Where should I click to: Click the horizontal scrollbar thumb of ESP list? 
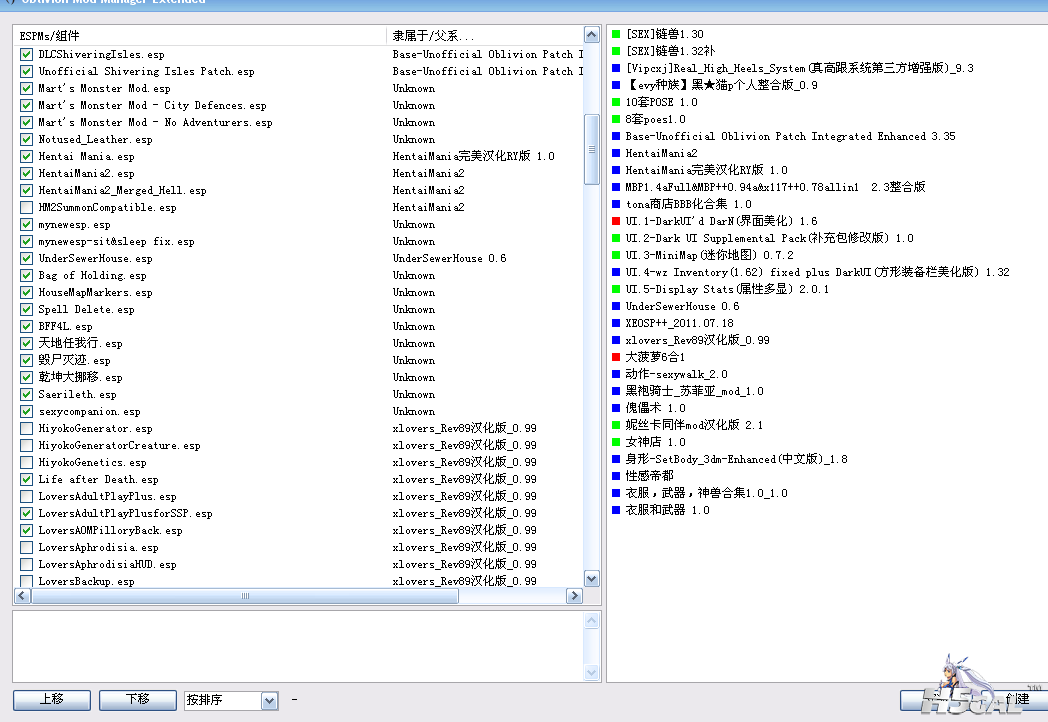coord(245,596)
